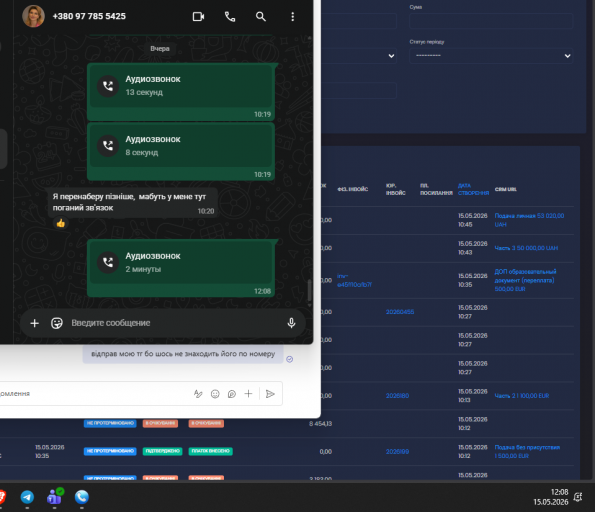Screen dimensions: 595x512
Task: Open search in the WhatsApp conversation
Action: click(261, 17)
